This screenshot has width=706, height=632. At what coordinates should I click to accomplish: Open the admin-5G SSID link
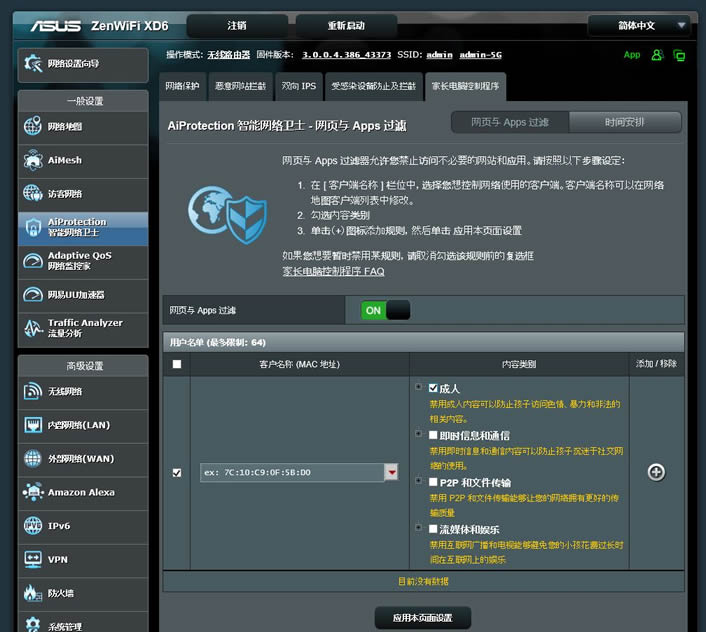[480, 55]
